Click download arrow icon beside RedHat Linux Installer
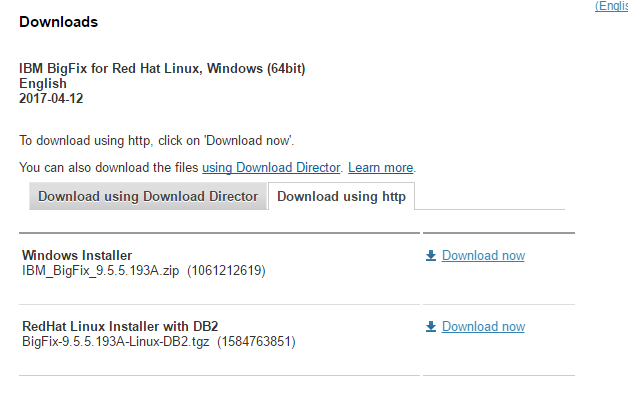The width and height of the screenshot is (628, 393). tap(431, 326)
